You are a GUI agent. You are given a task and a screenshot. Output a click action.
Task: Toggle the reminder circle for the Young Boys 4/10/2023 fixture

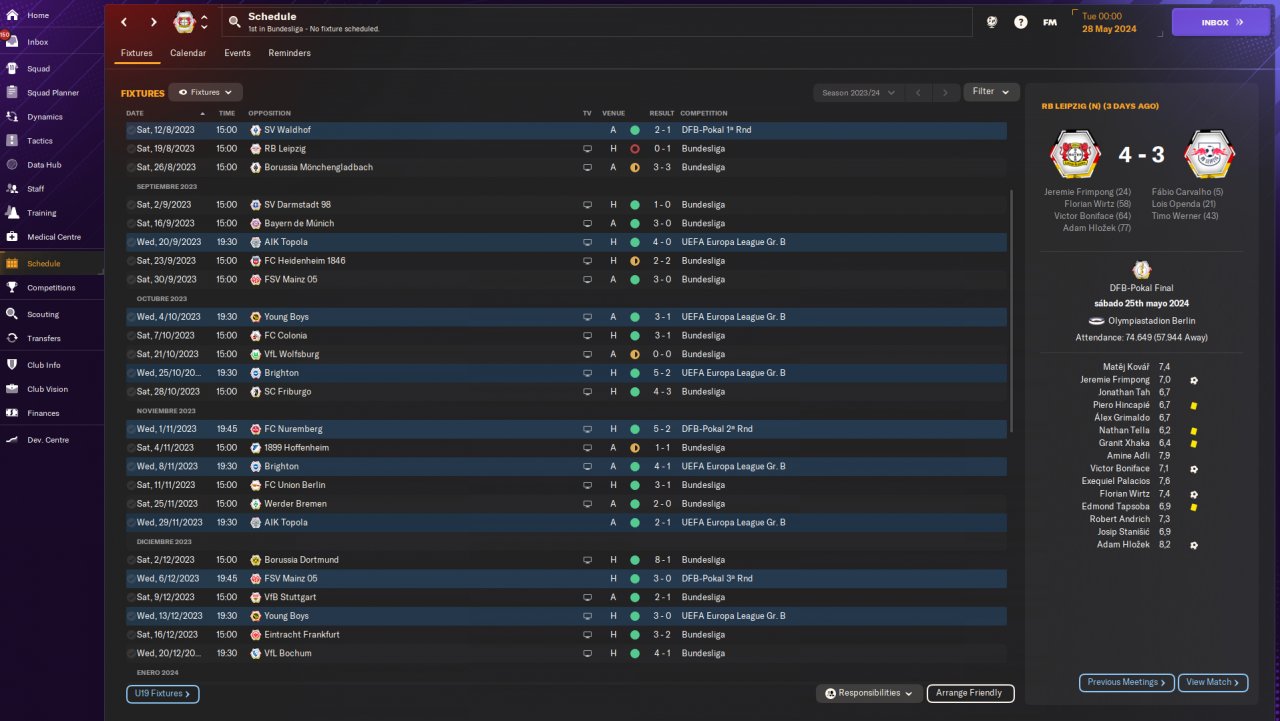(x=131, y=317)
